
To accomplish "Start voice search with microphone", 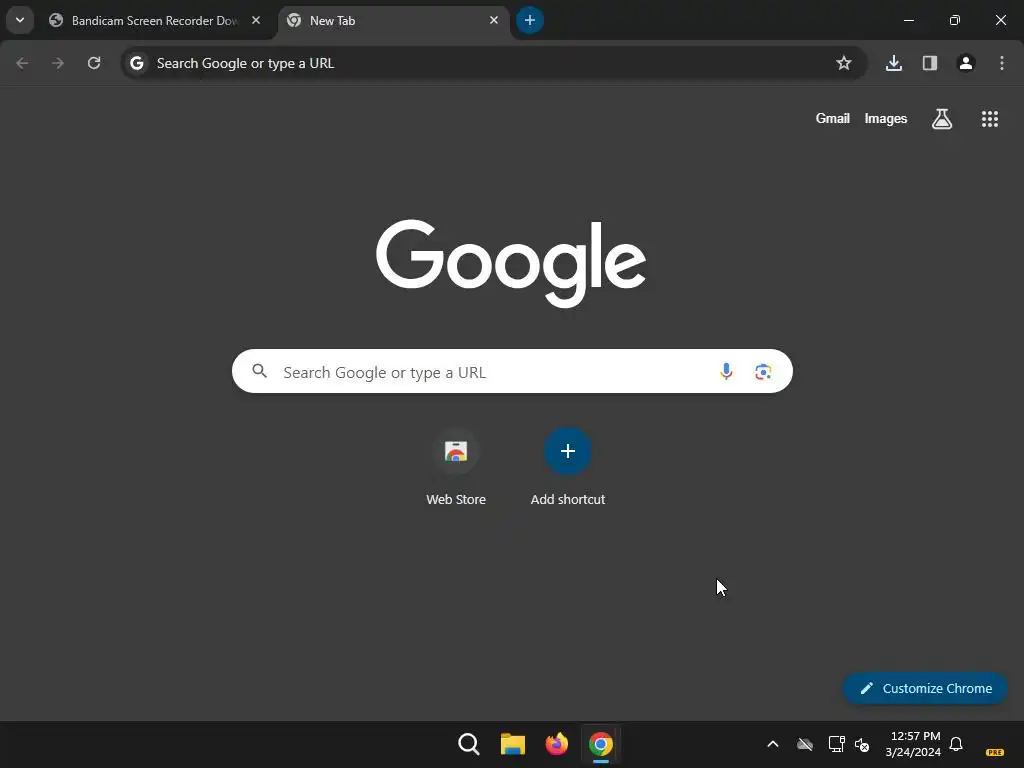I will pos(726,372).
